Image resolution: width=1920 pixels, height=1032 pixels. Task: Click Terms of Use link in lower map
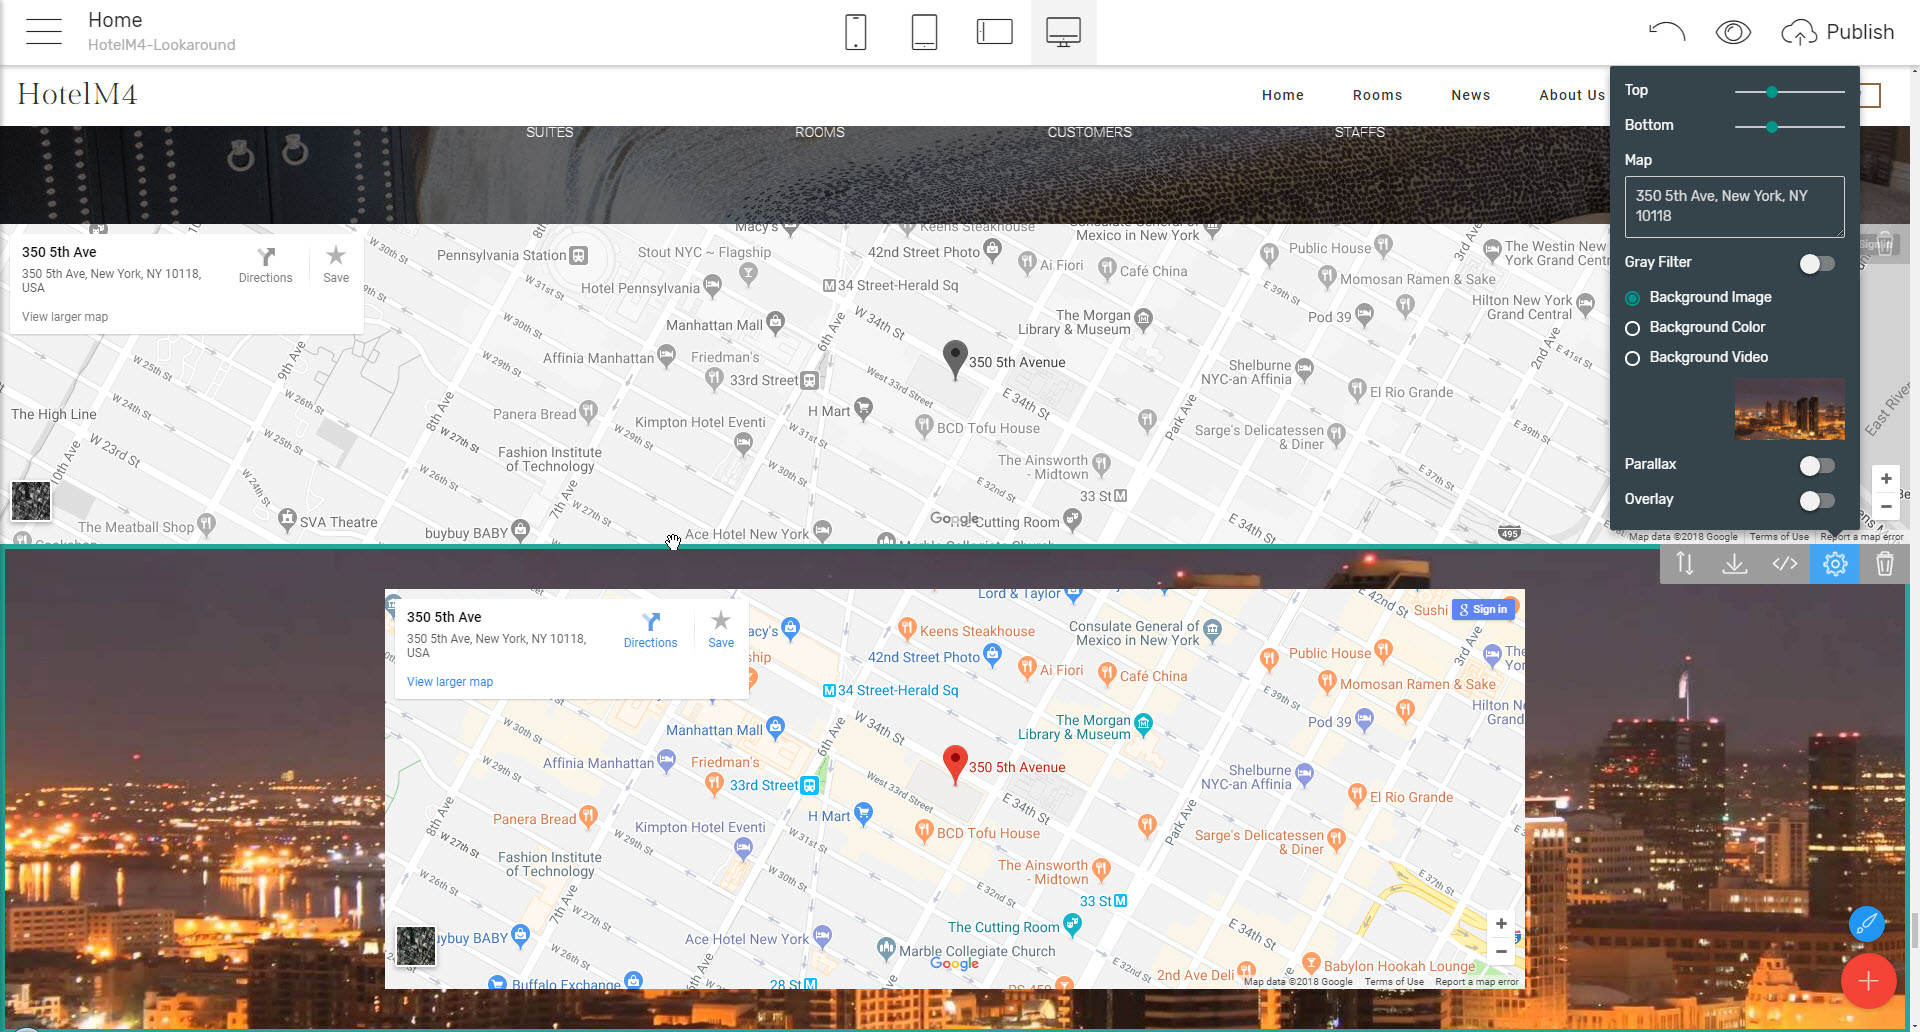1394,982
